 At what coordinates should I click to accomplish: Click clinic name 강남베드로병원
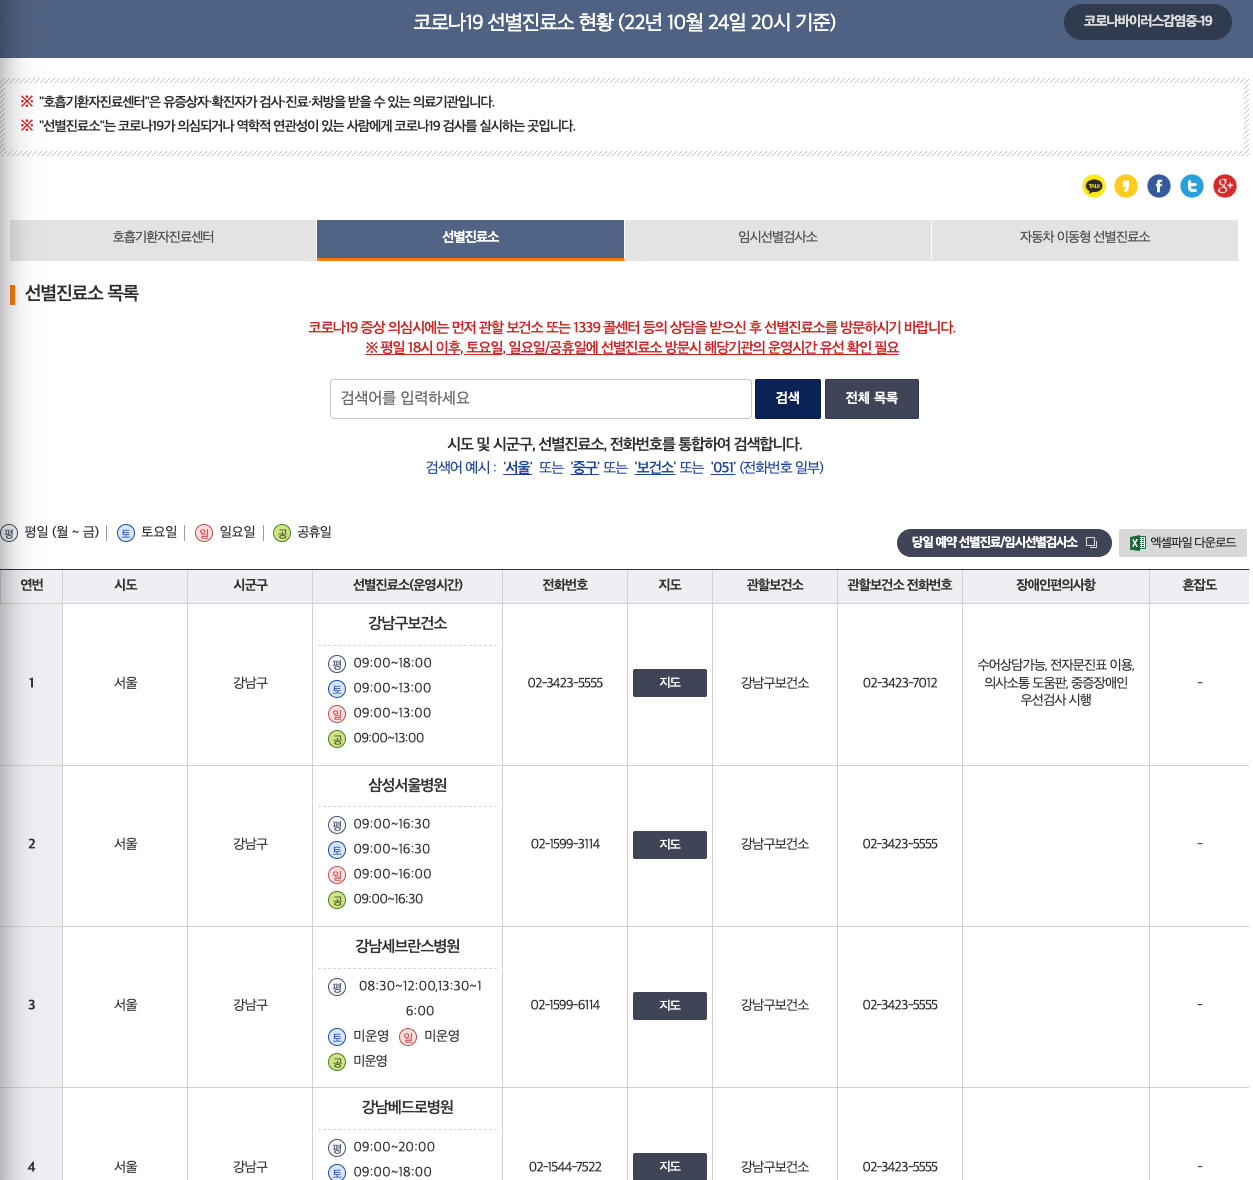tap(407, 1107)
